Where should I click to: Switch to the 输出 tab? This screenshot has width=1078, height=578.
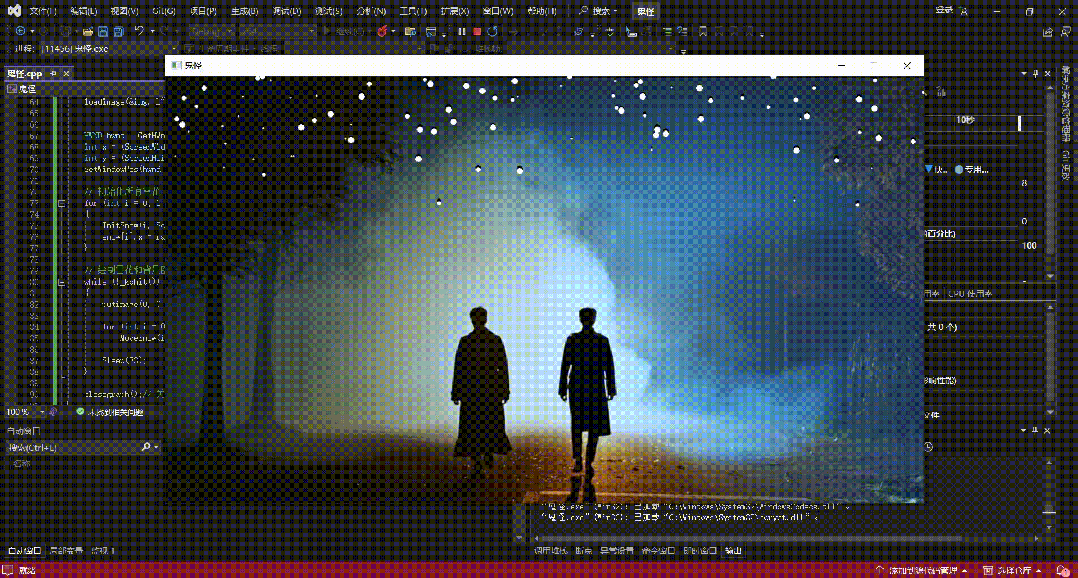(734, 551)
